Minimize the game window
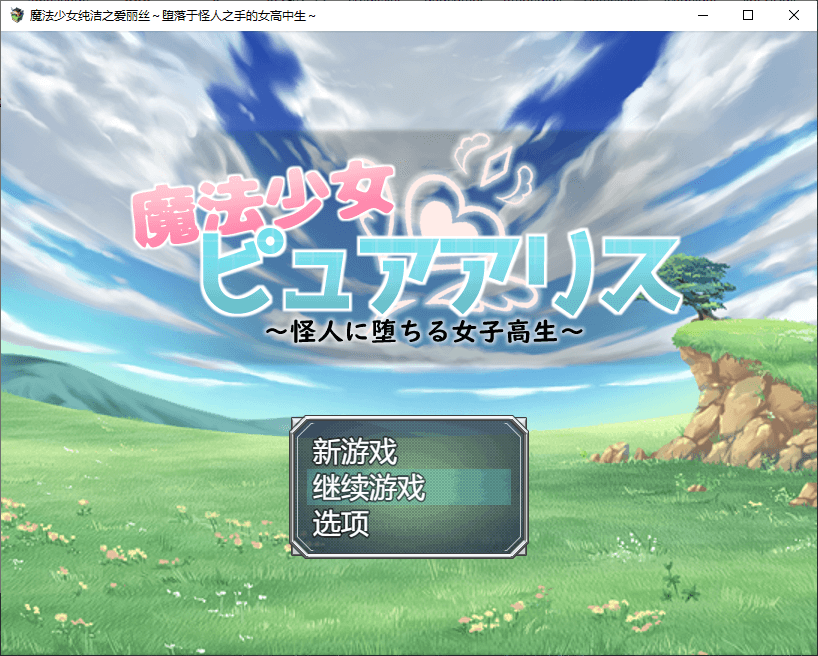This screenshot has height=656, width=818. (702, 16)
